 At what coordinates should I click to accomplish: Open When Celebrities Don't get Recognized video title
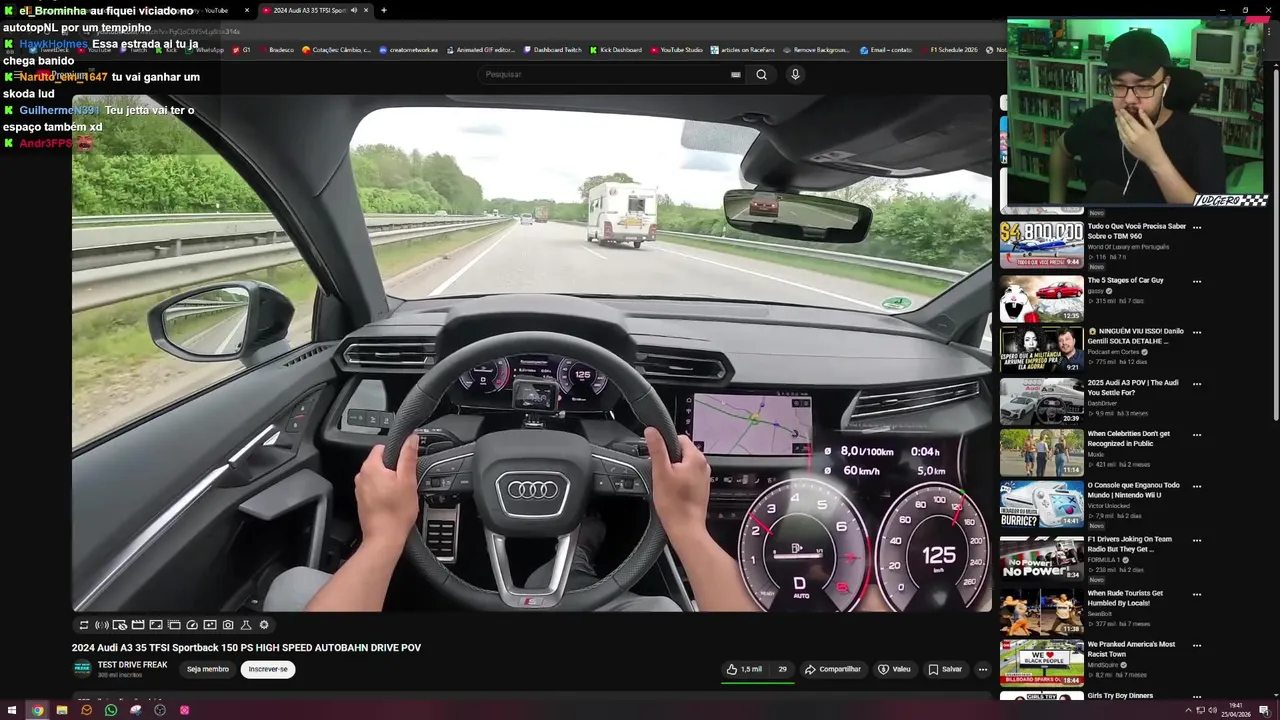[1129, 439]
